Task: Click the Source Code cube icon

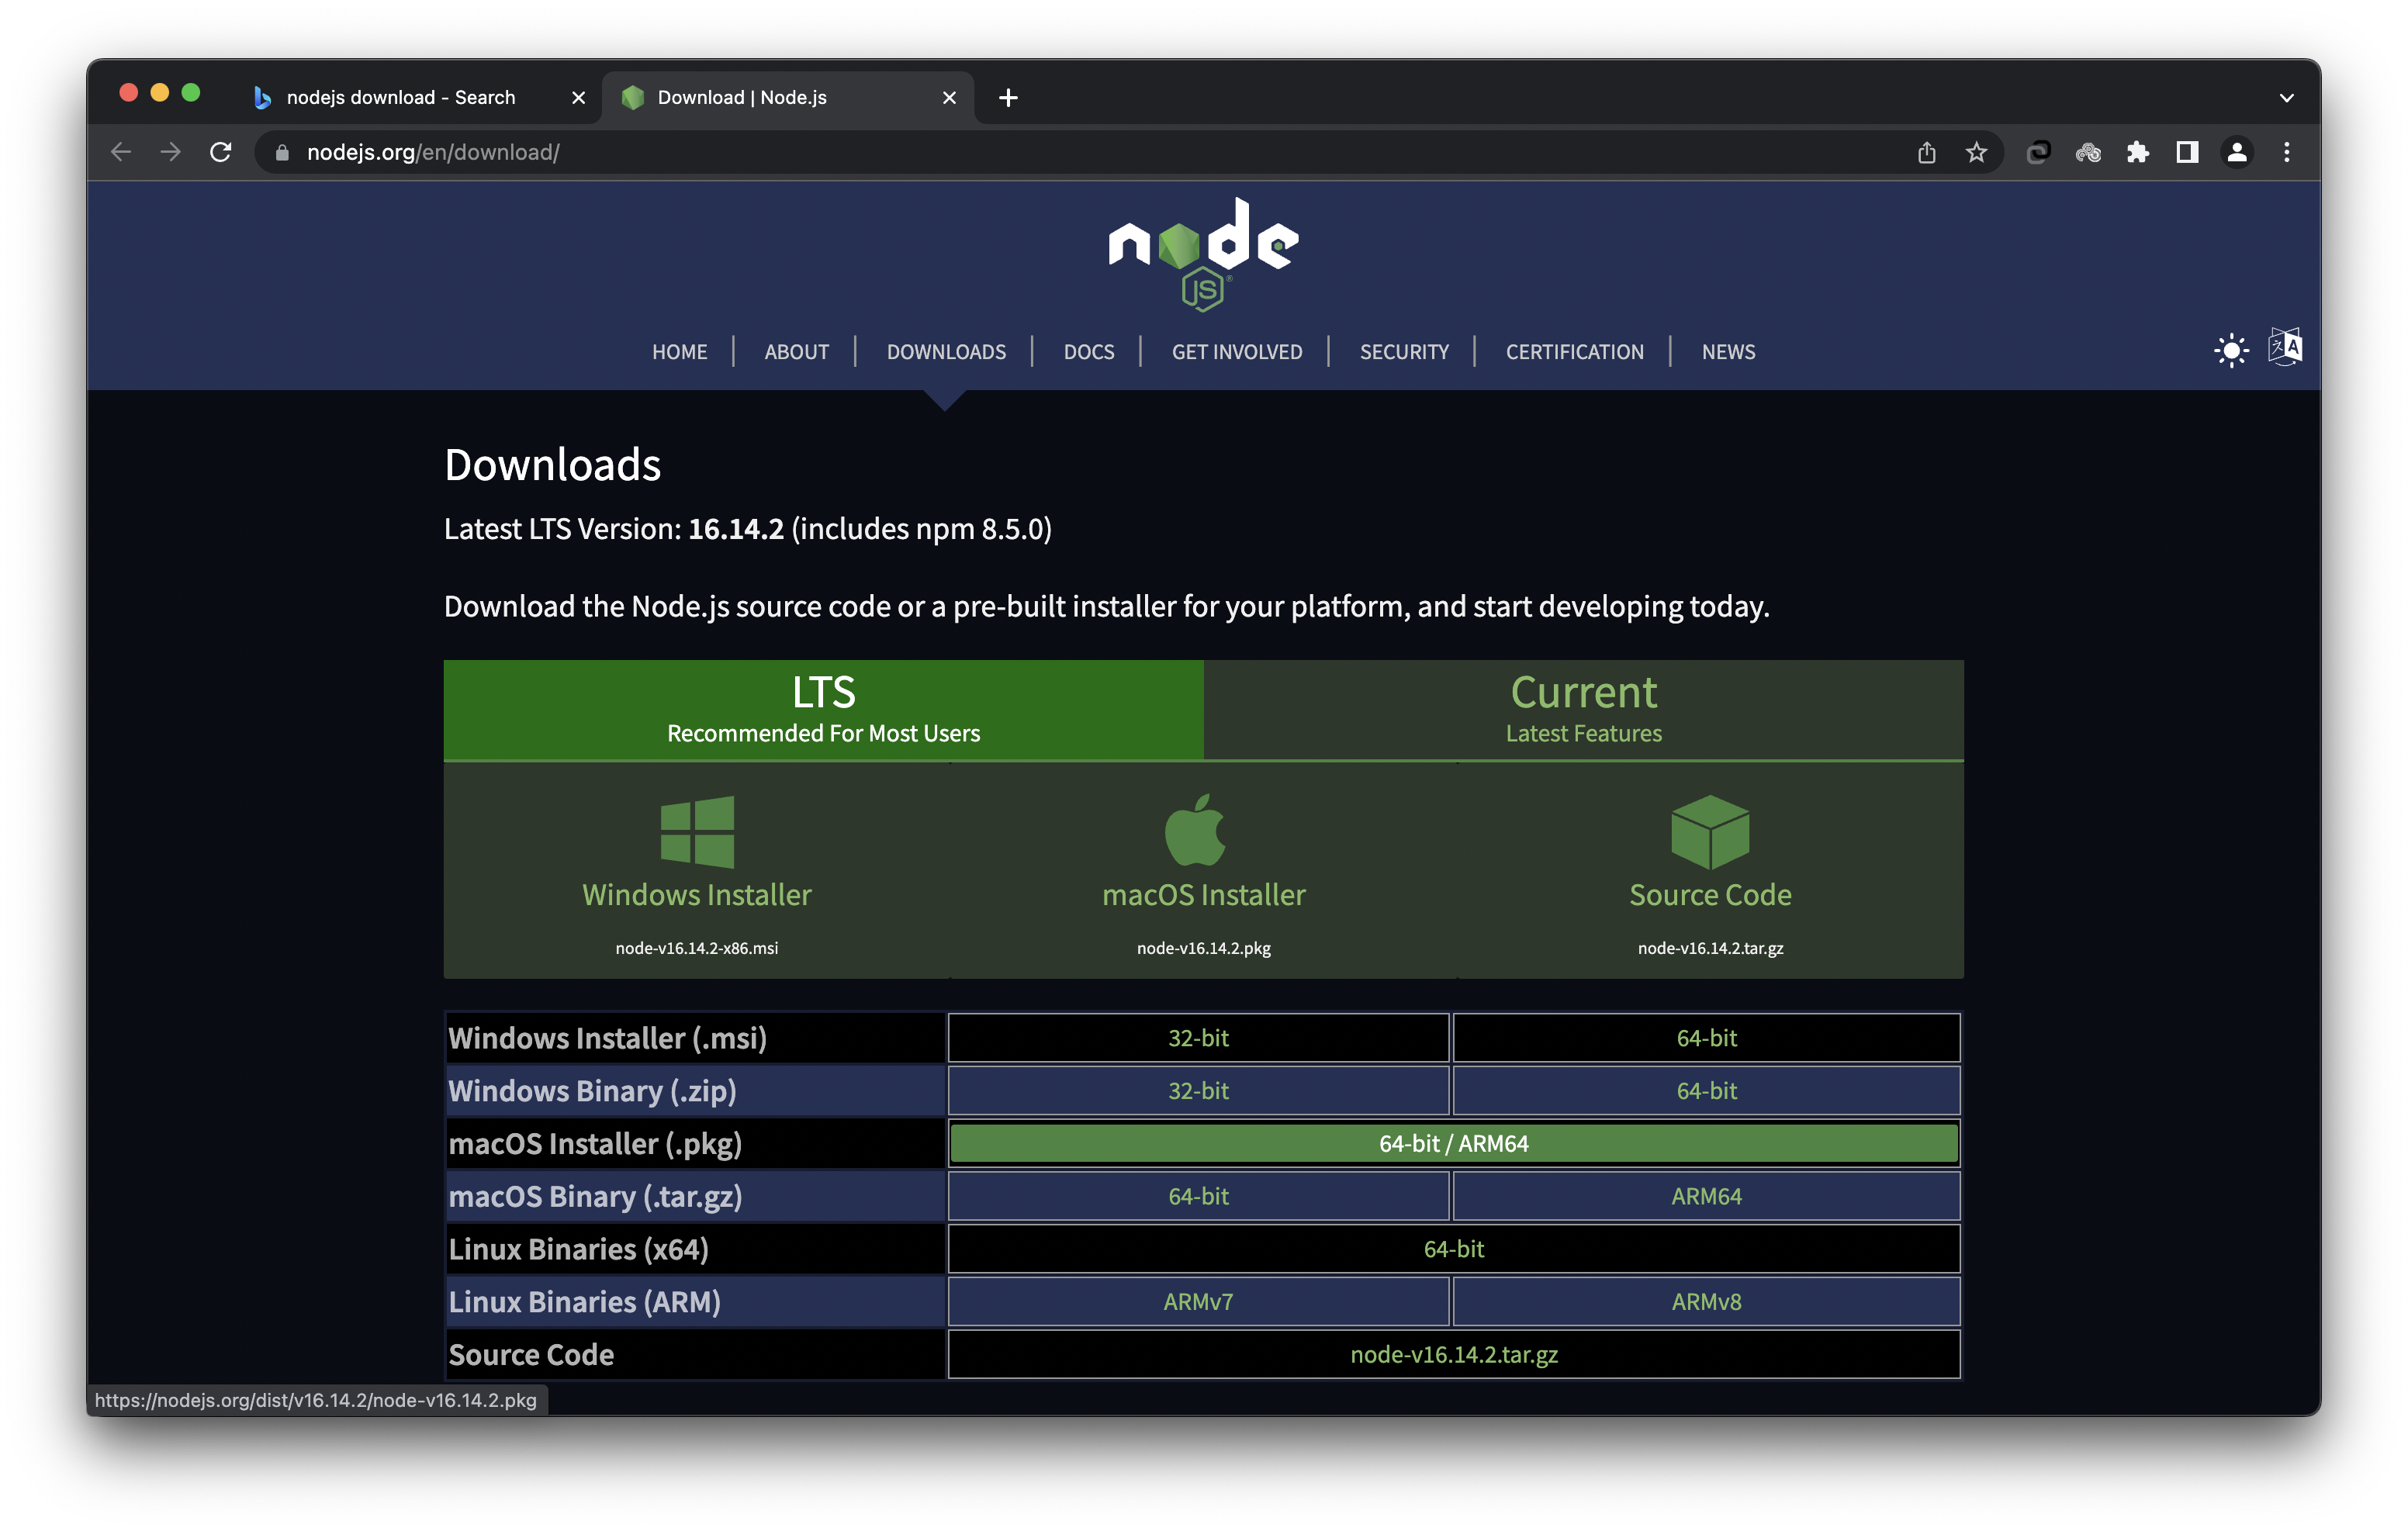Action: coord(1710,831)
